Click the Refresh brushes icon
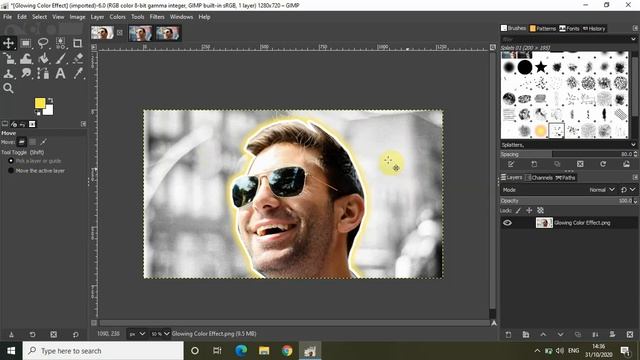 point(603,164)
